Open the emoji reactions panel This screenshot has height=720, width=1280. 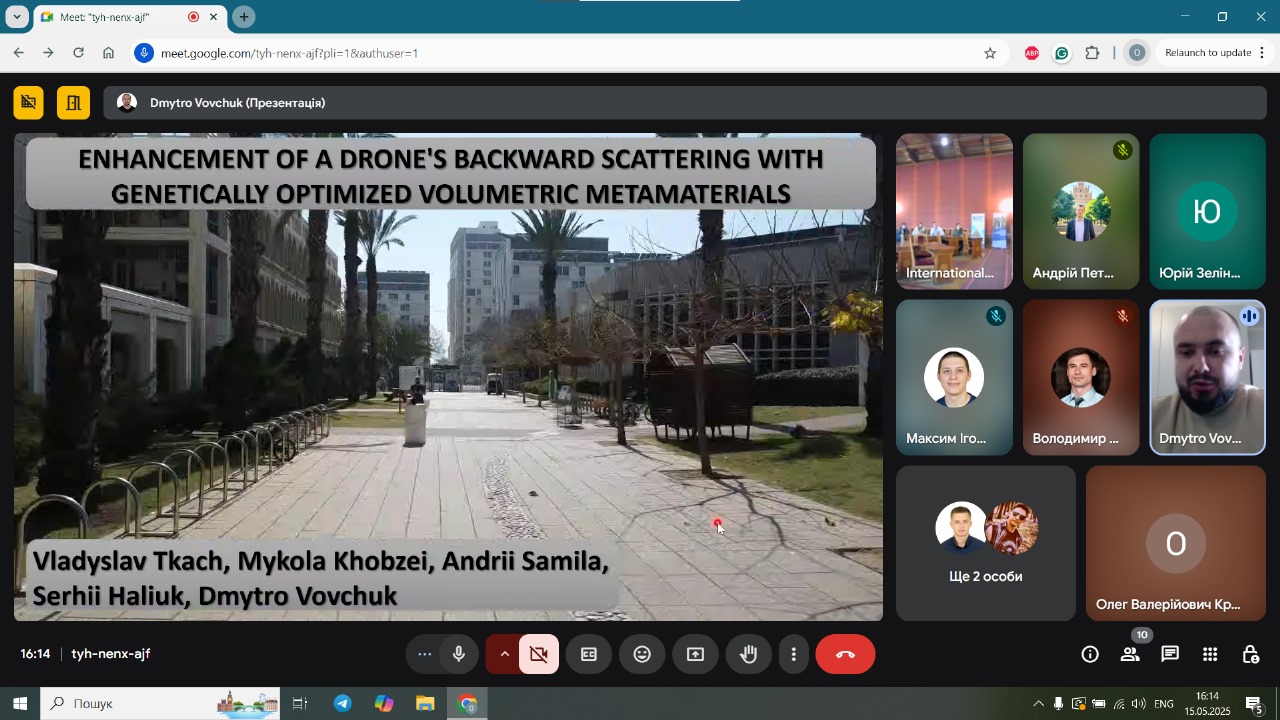(642, 654)
